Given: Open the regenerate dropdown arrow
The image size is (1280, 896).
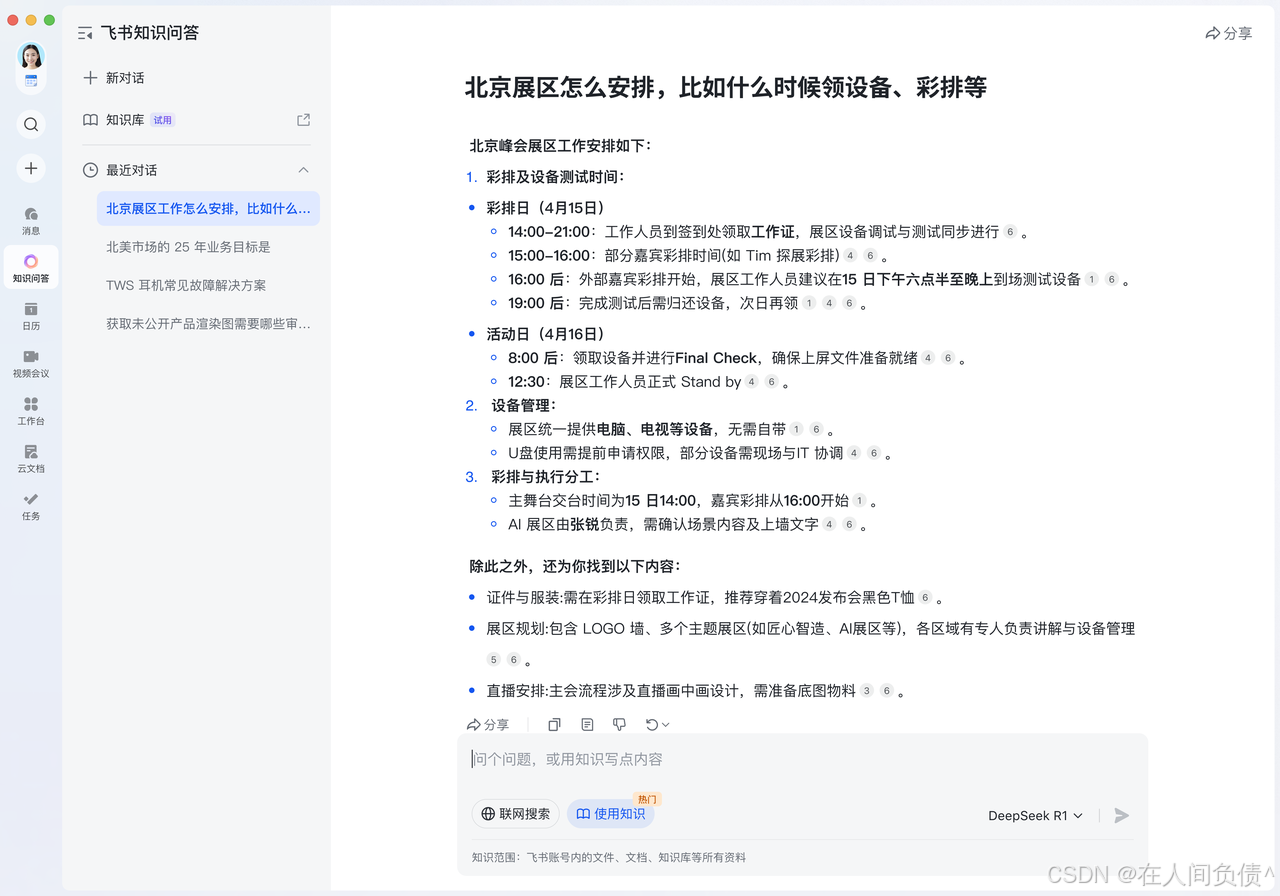Looking at the screenshot, I should 666,724.
